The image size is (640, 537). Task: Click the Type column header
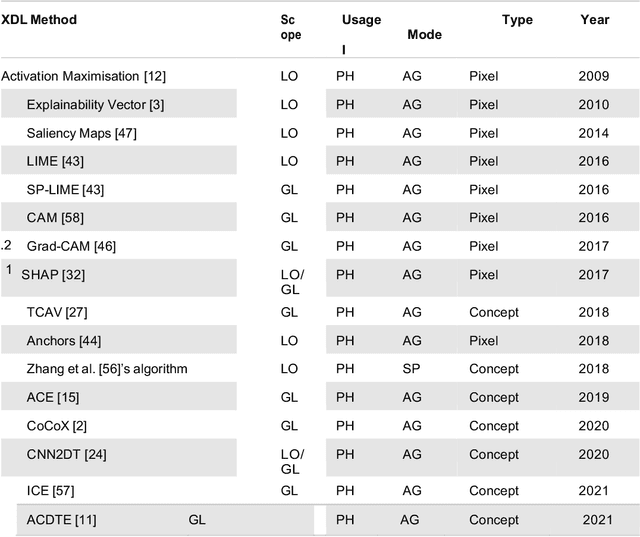[x=517, y=20]
